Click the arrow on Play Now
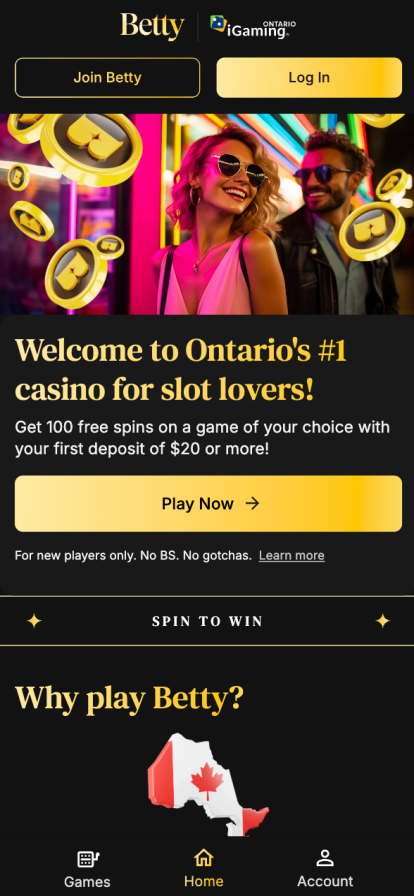Viewport: 414px width, 896px height. [252, 503]
